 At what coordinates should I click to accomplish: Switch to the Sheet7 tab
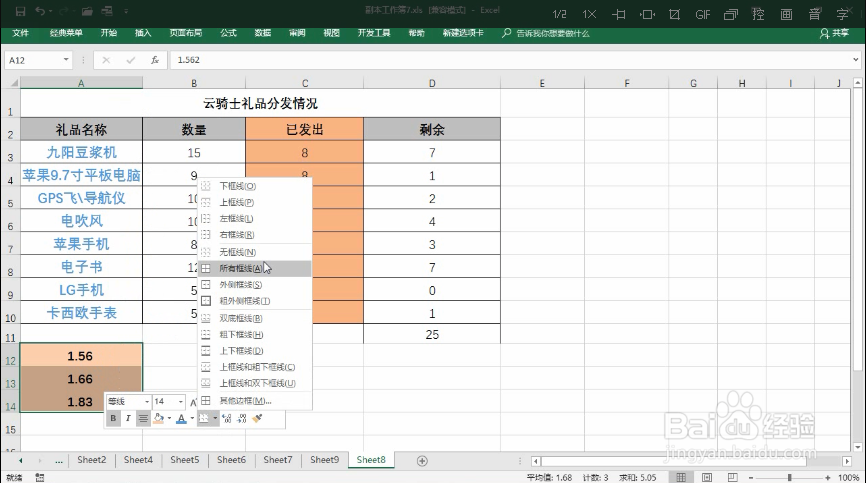click(x=278, y=460)
